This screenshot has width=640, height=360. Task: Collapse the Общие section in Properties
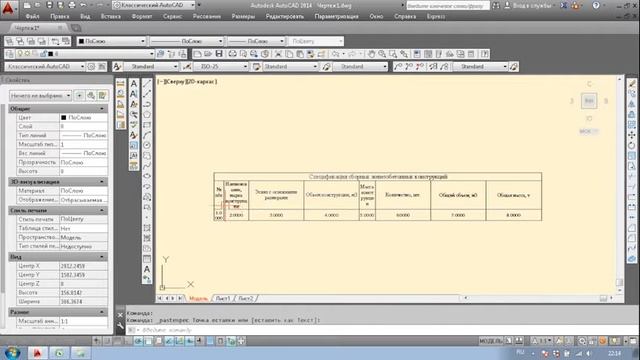(x=102, y=109)
